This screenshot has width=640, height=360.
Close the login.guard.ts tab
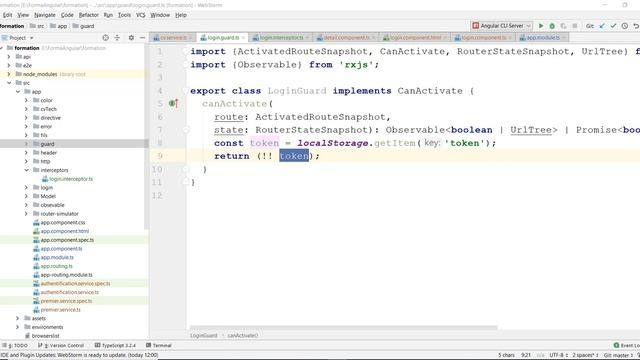(x=243, y=38)
